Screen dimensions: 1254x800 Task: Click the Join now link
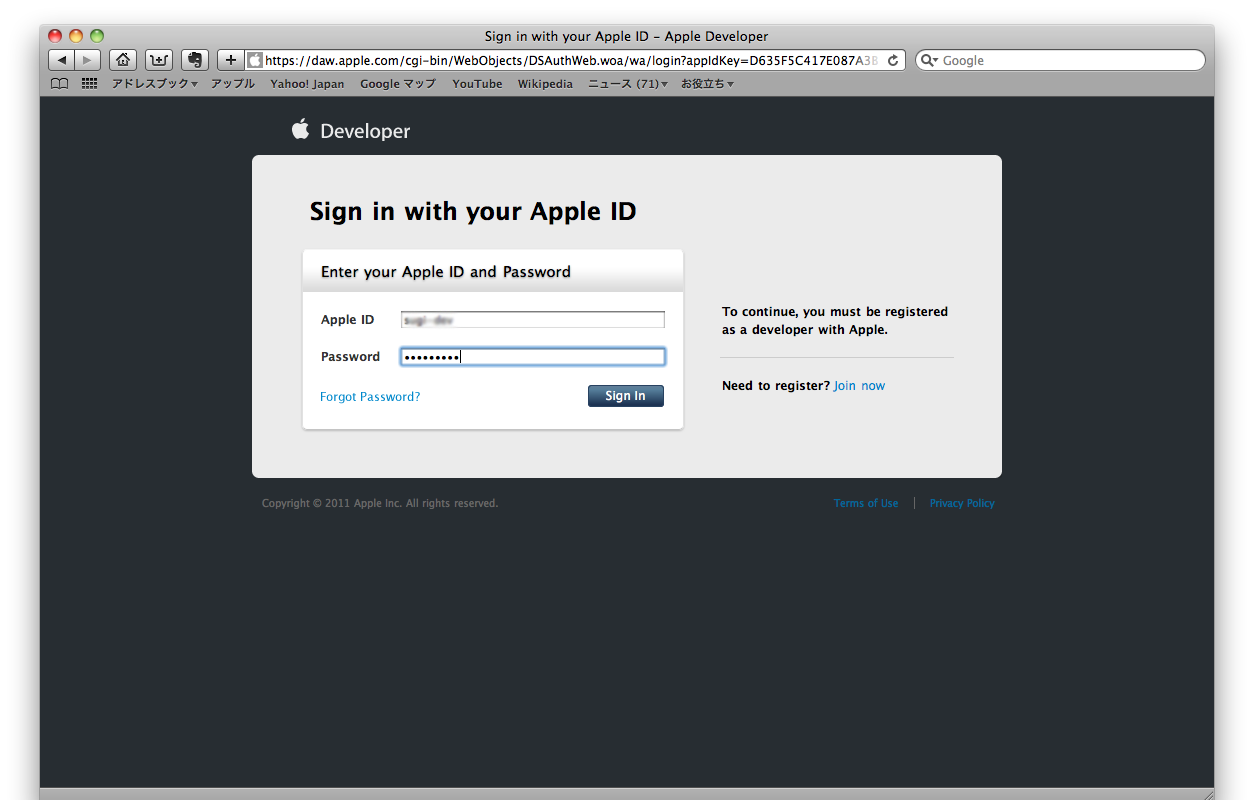click(x=859, y=386)
